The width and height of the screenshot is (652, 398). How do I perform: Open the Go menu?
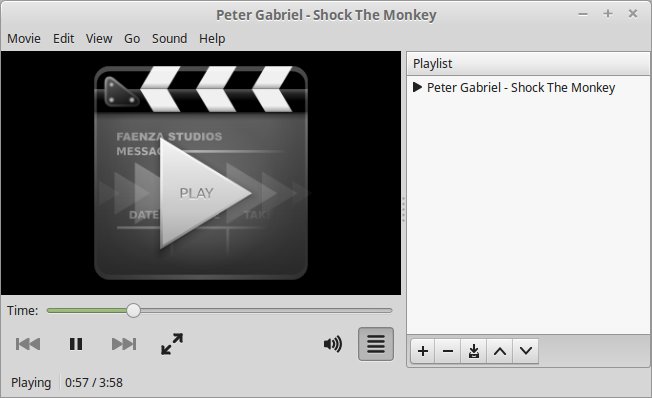click(x=132, y=39)
